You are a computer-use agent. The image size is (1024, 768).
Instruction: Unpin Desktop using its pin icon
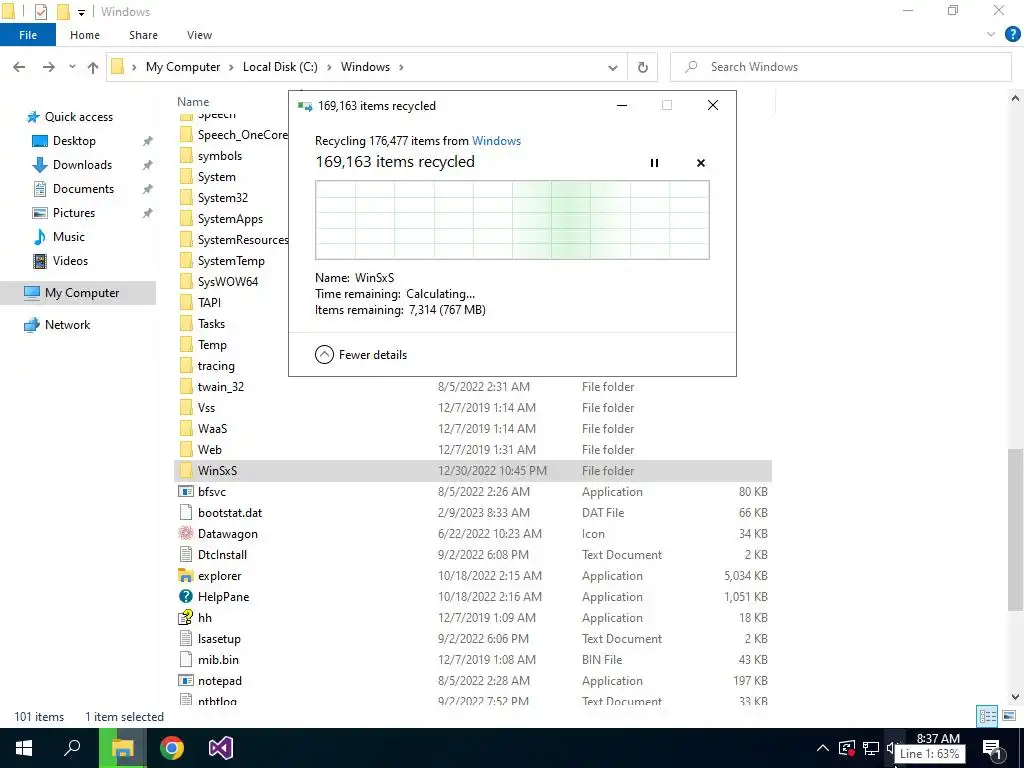click(148, 141)
